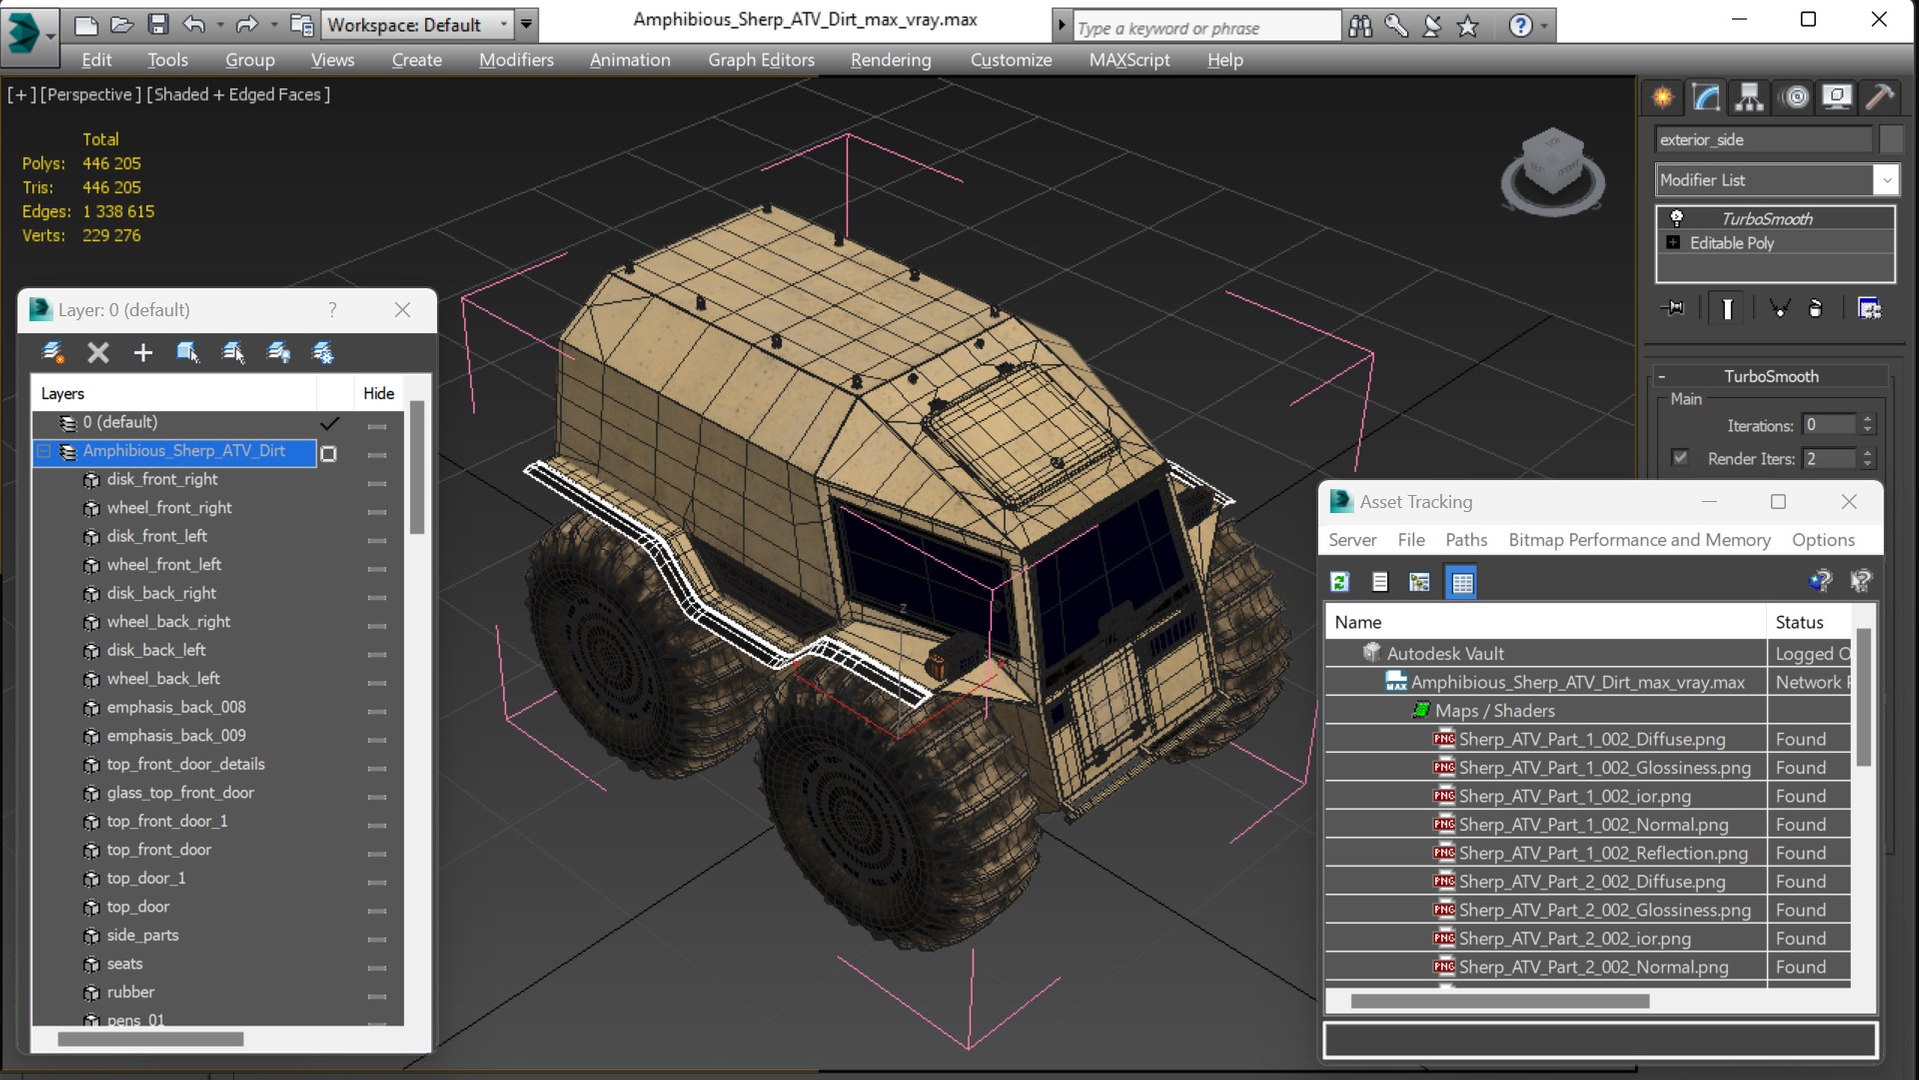The width and height of the screenshot is (1919, 1080).
Task: Open quick access toolbar customize arrow
Action: [x=527, y=24]
